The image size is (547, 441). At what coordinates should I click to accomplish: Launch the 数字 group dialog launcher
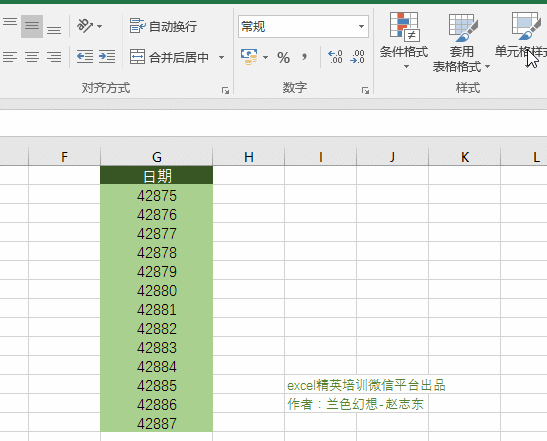point(365,91)
